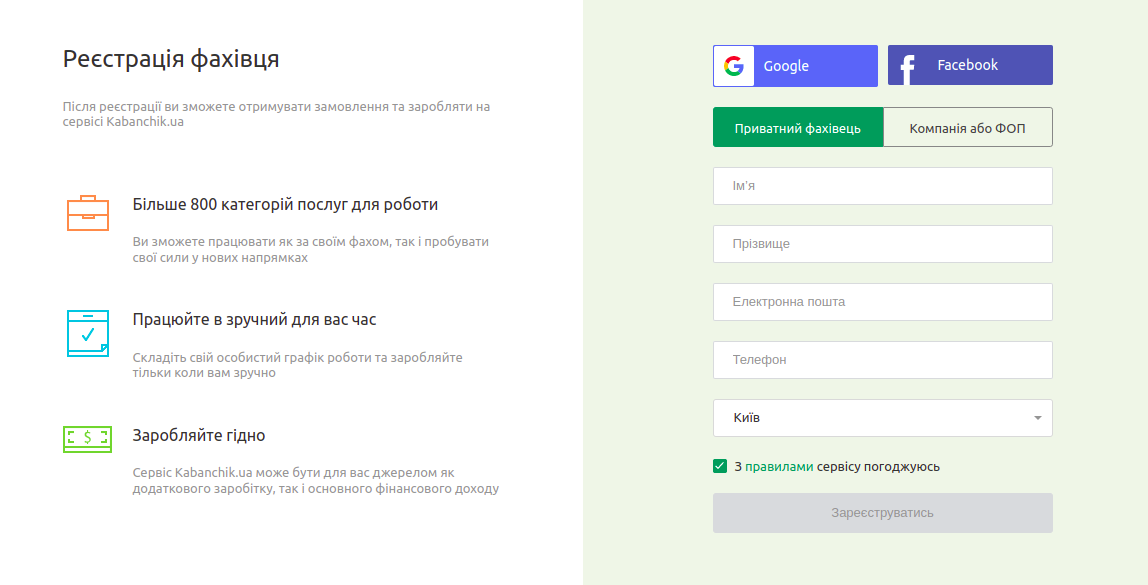Viewport: 1148px width, 585px height.
Task: Click the Заробляйте гідно heading
Action: coord(199,436)
